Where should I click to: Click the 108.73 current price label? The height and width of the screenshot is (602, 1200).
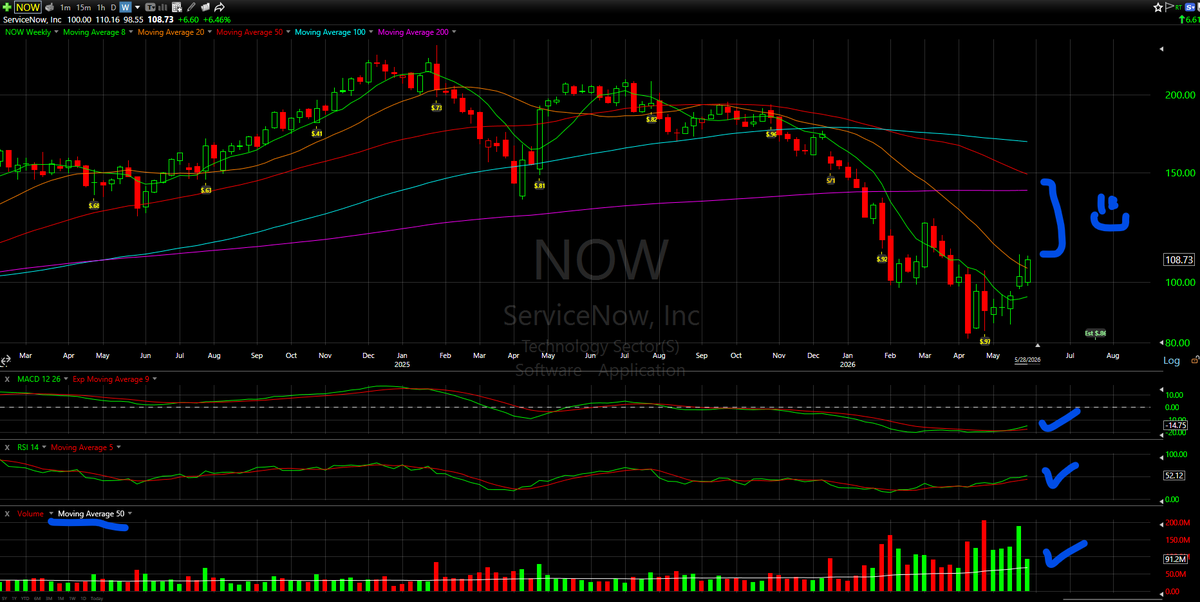coord(1179,260)
